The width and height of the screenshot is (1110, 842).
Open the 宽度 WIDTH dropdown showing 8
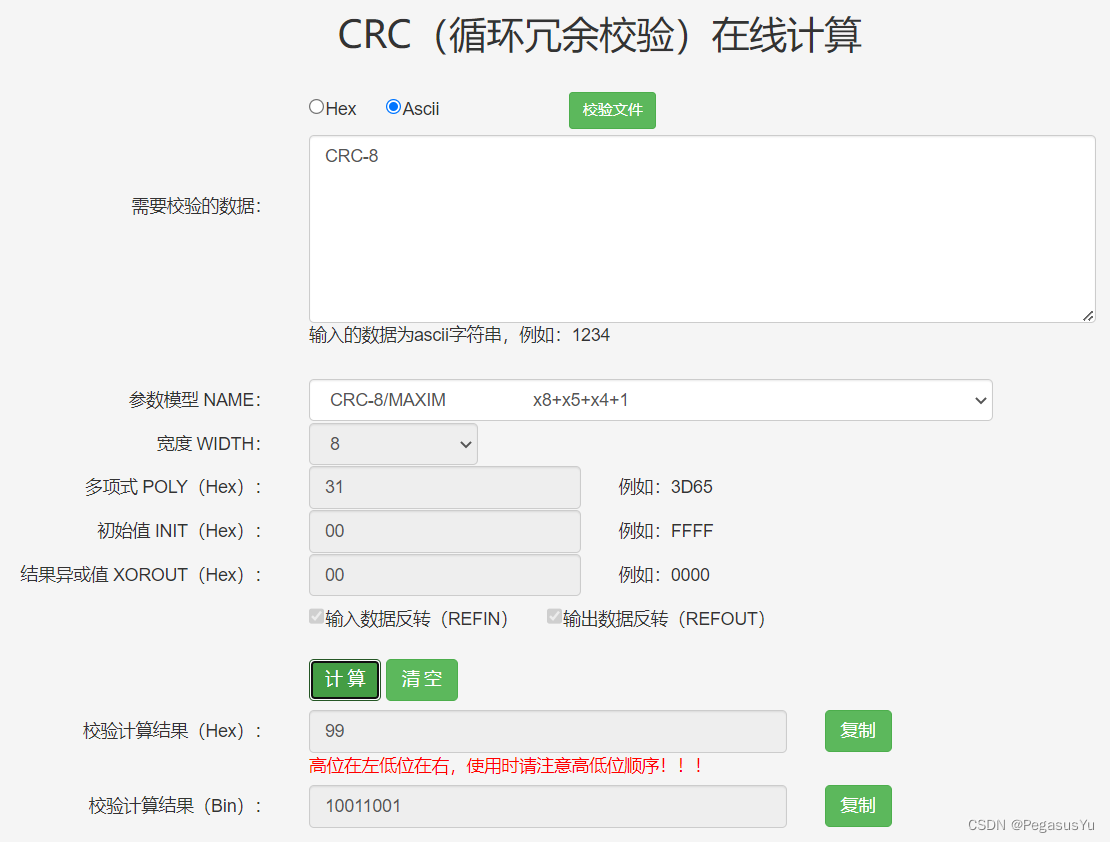click(x=392, y=444)
